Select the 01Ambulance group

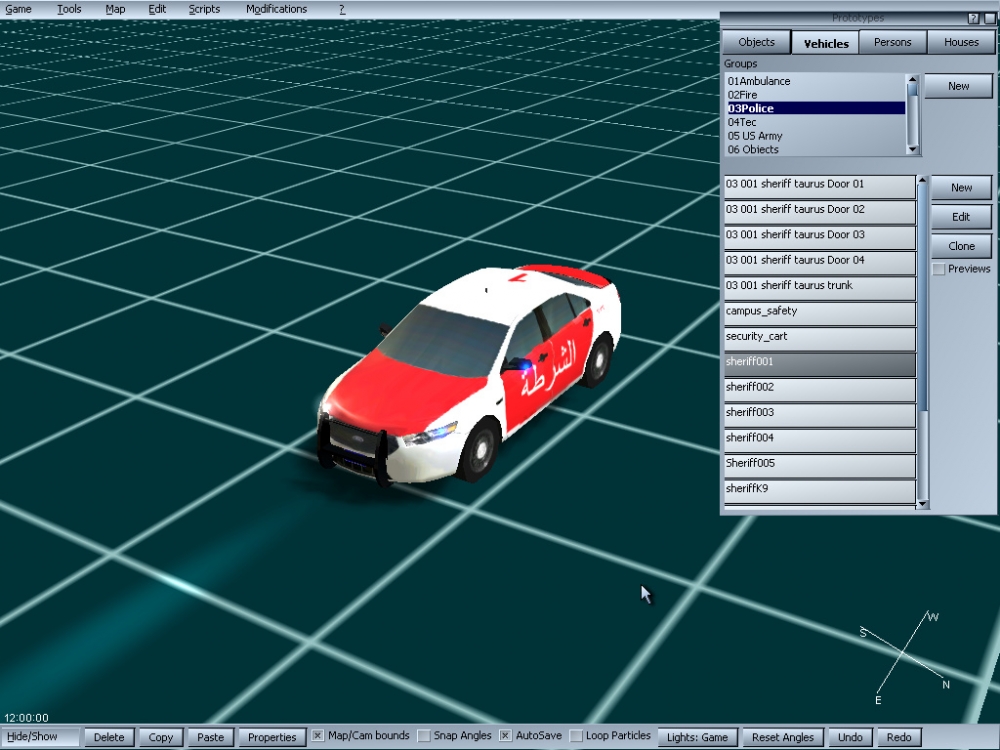point(816,81)
